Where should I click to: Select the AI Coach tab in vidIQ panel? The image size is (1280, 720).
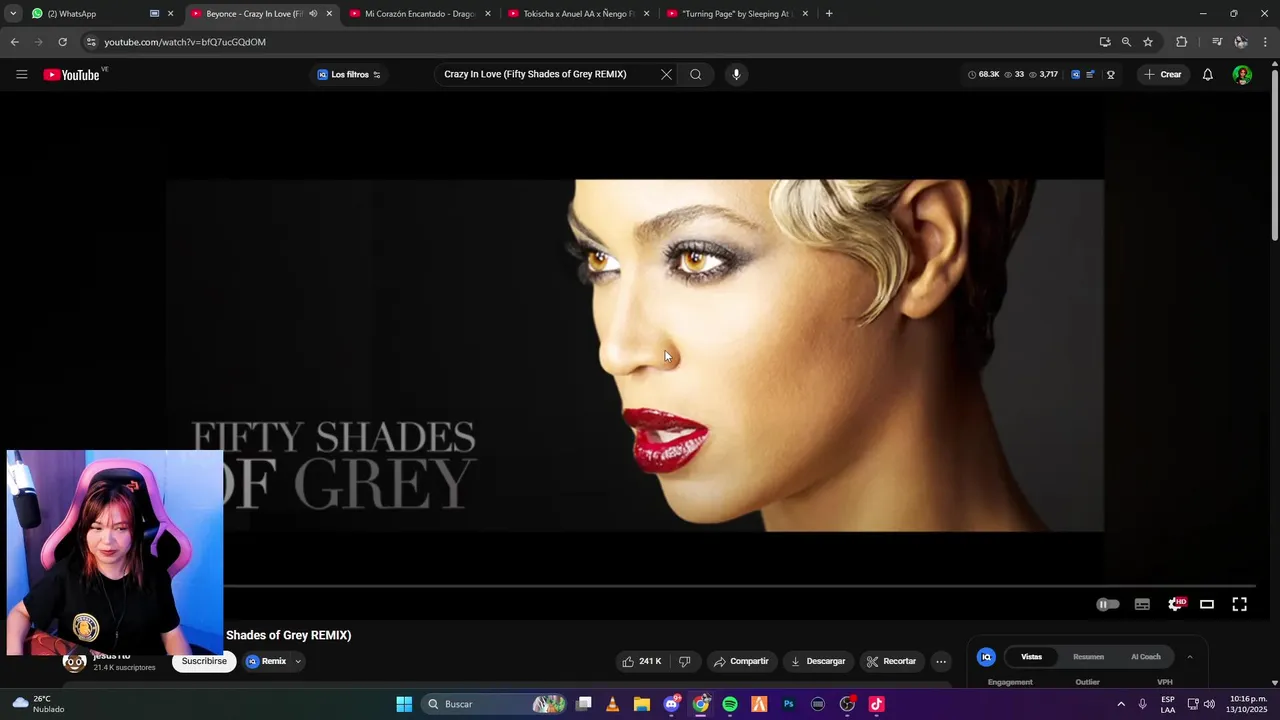tap(1146, 657)
